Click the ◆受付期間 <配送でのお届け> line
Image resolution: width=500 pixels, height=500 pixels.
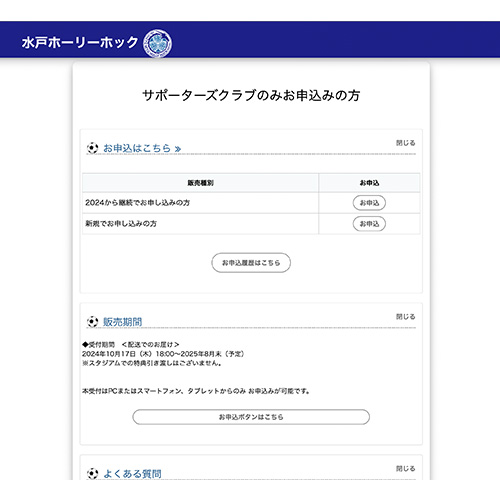click(131, 344)
